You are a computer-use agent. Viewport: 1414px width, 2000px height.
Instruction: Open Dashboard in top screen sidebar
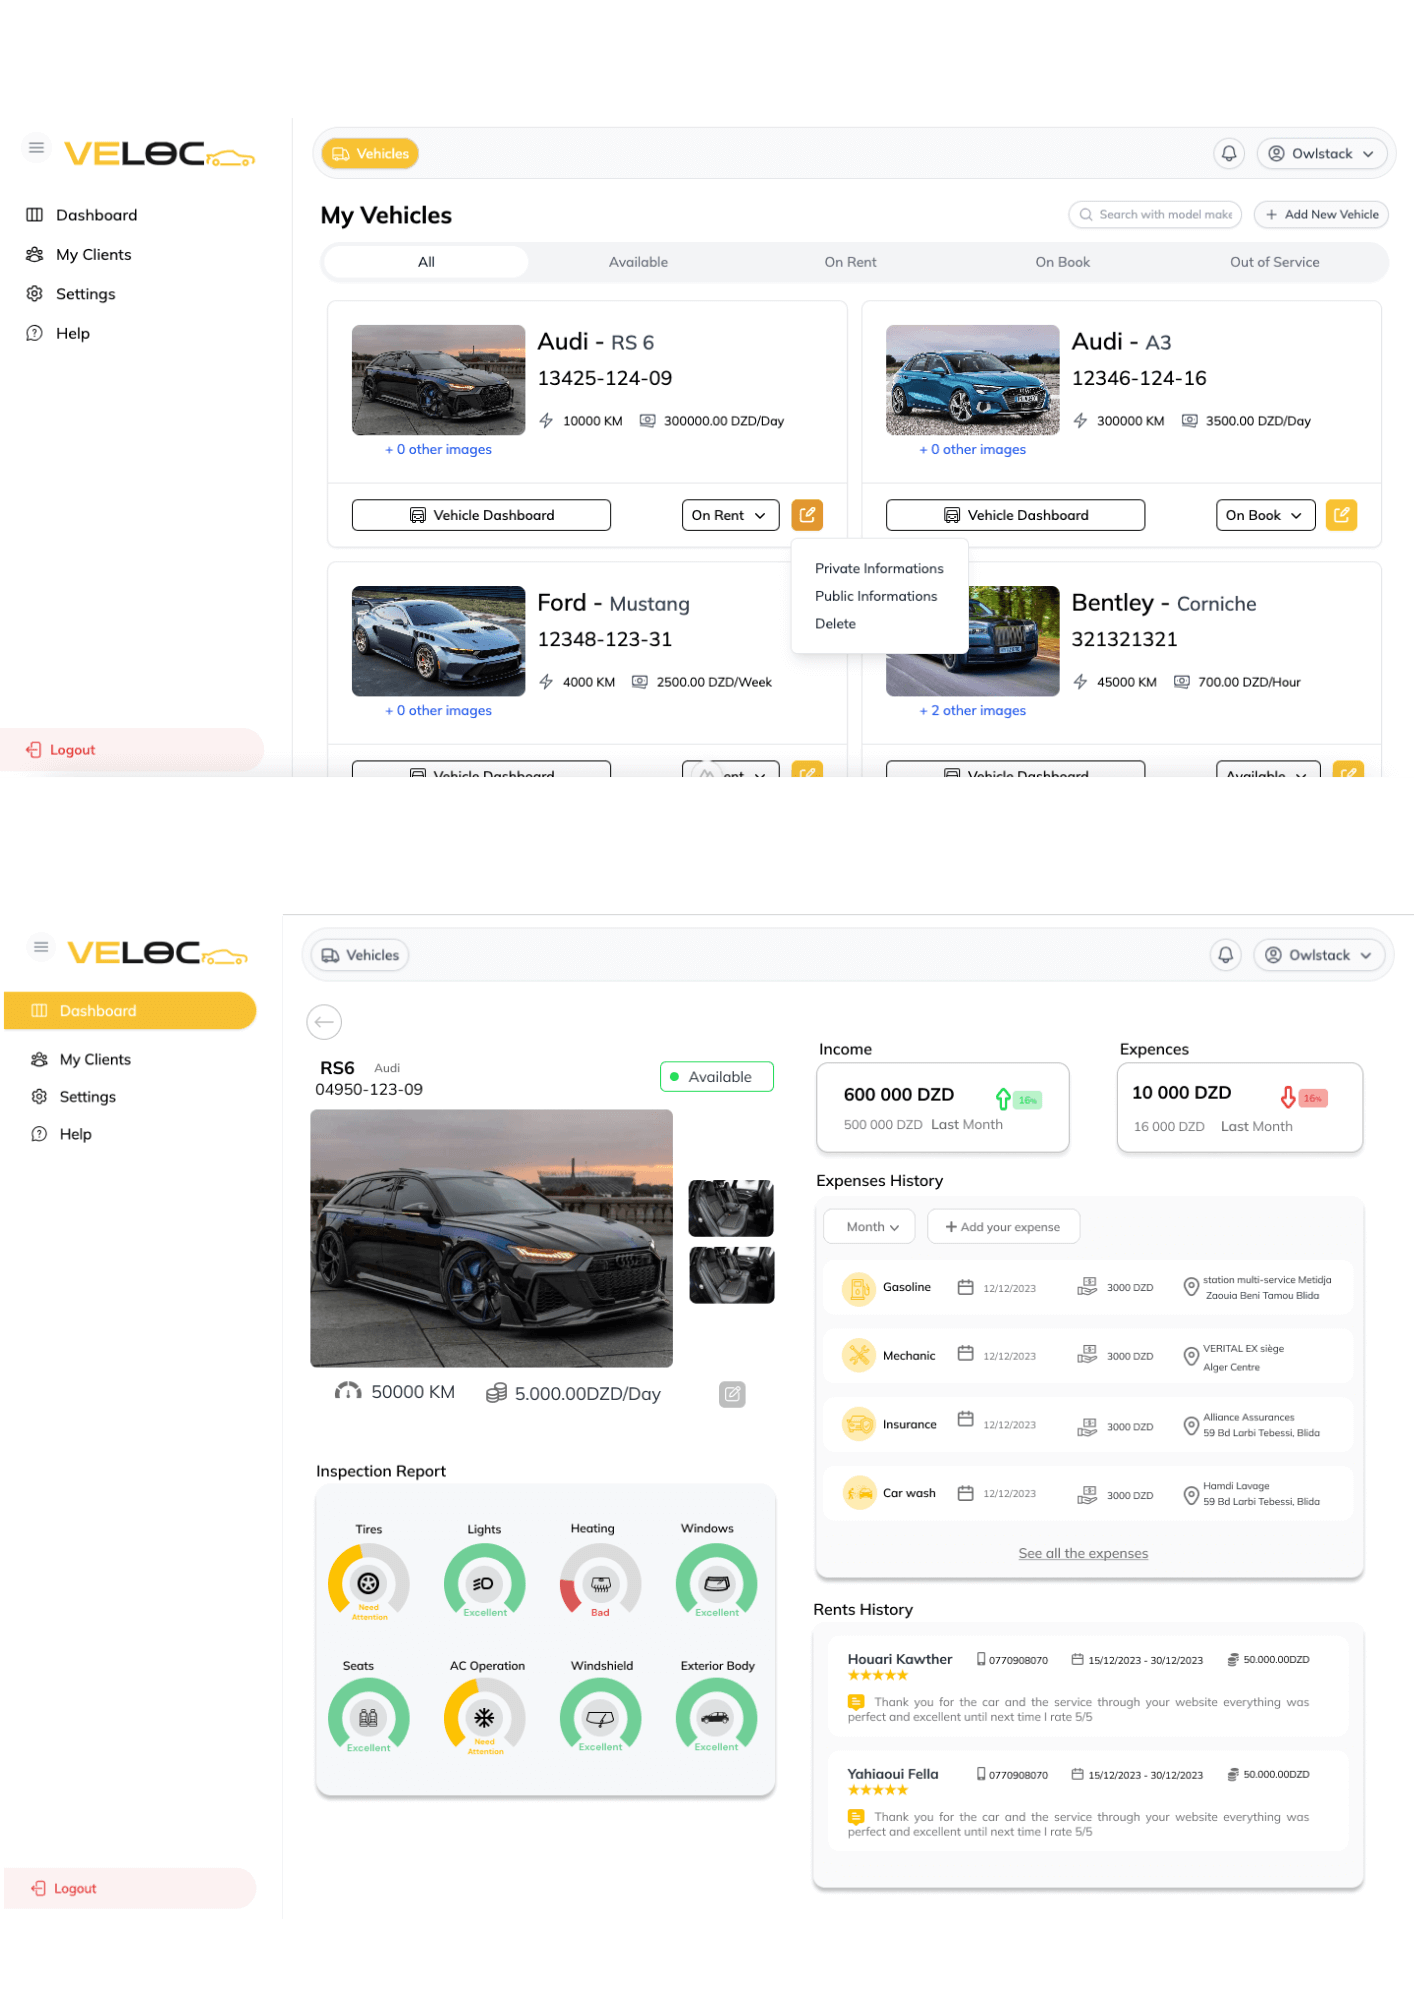(96, 215)
